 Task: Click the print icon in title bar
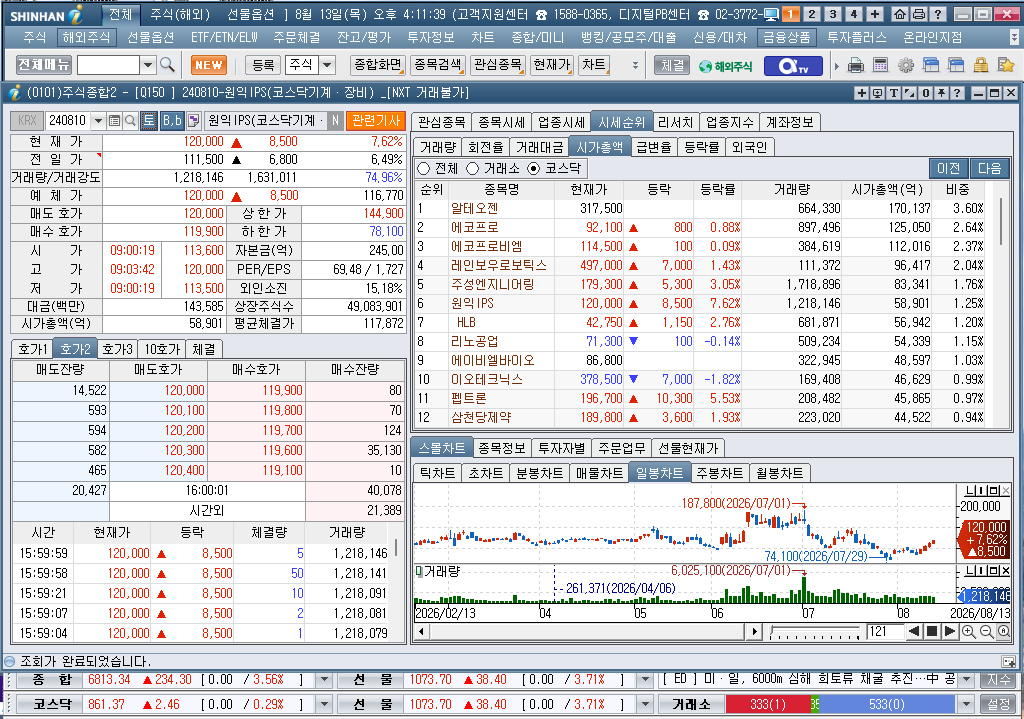918,14
